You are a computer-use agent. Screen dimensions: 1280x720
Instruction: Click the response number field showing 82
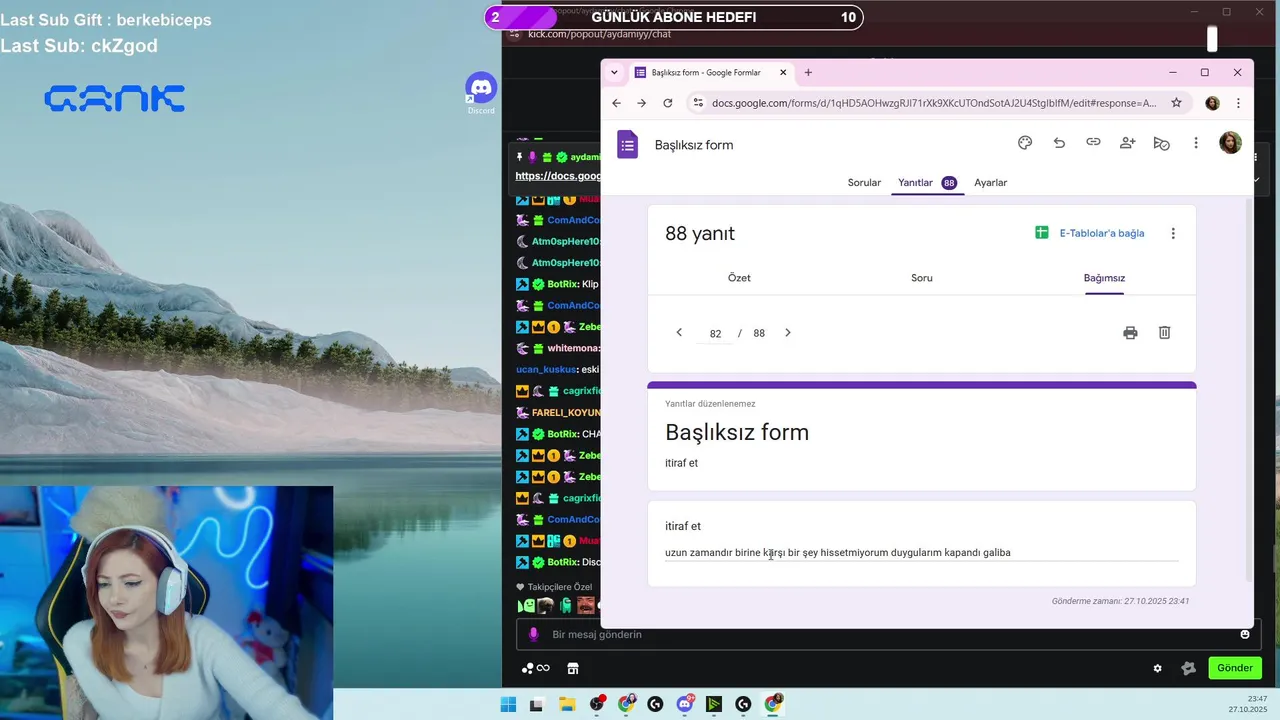point(715,334)
